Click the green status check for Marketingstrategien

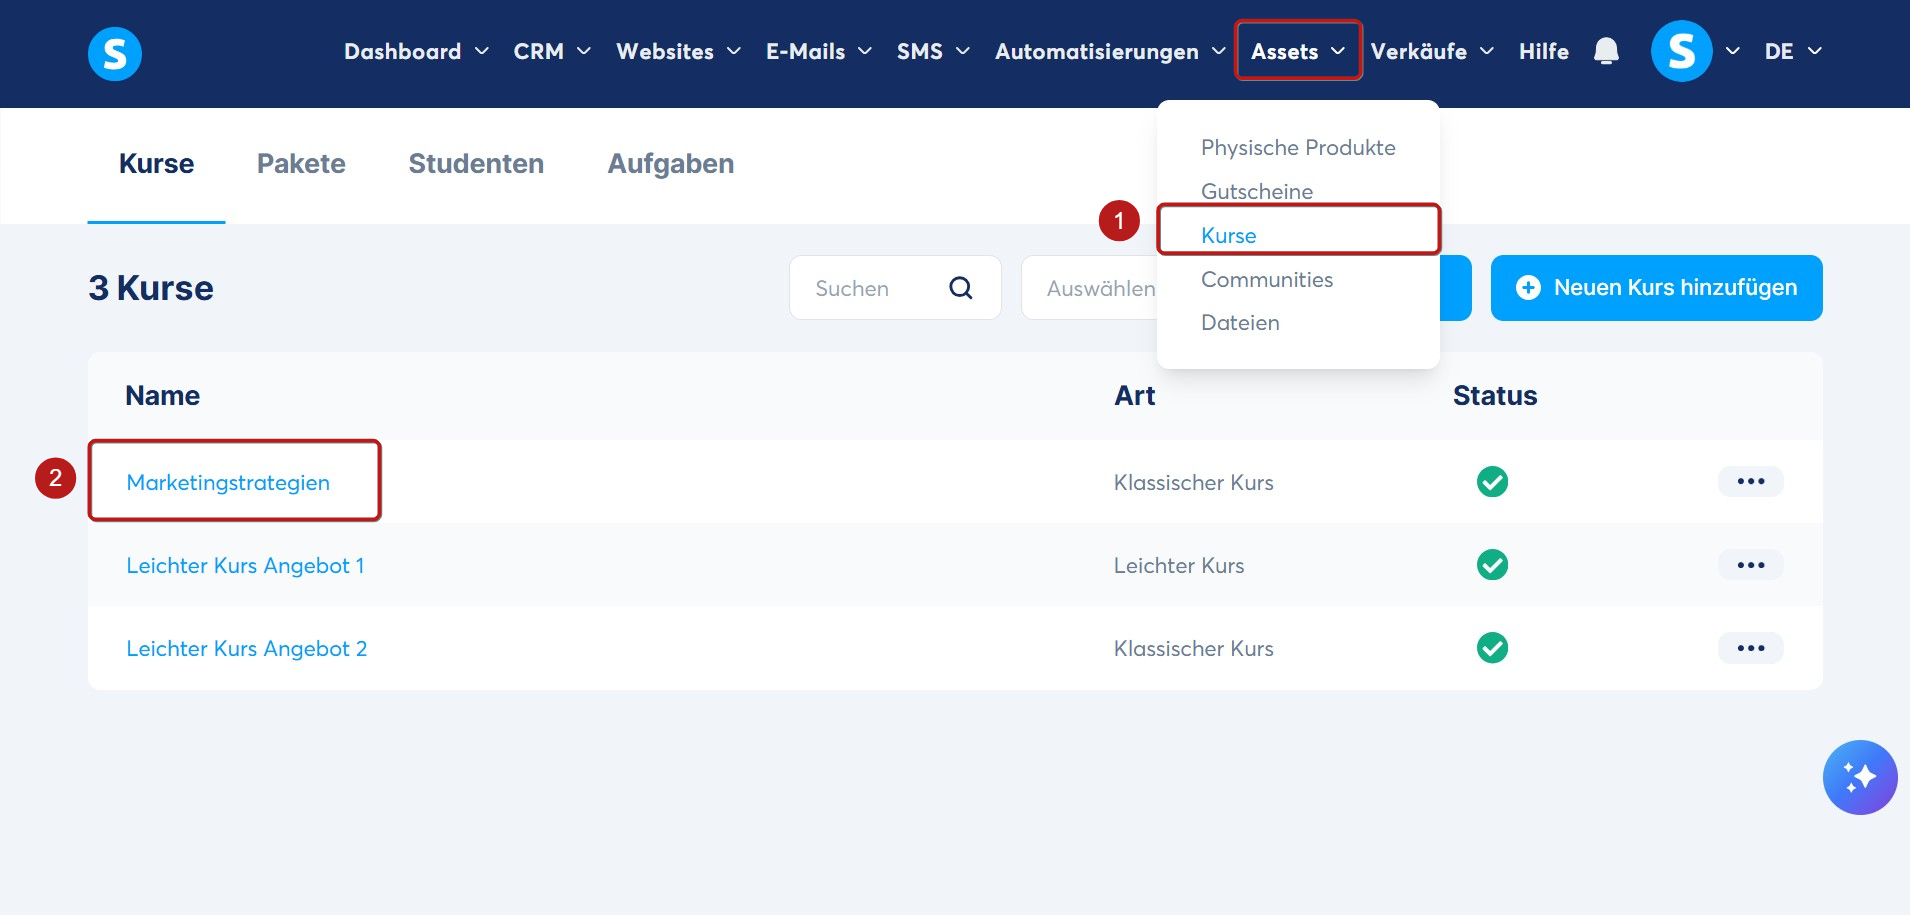[1493, 482]
